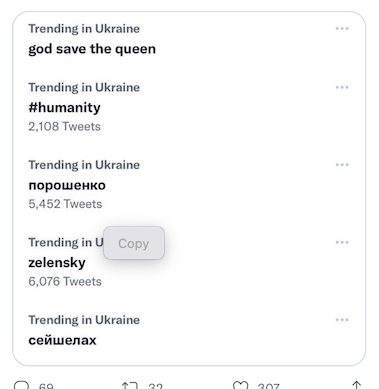Click Trending in Ukraine label above #humanity

tap(84, 87)
